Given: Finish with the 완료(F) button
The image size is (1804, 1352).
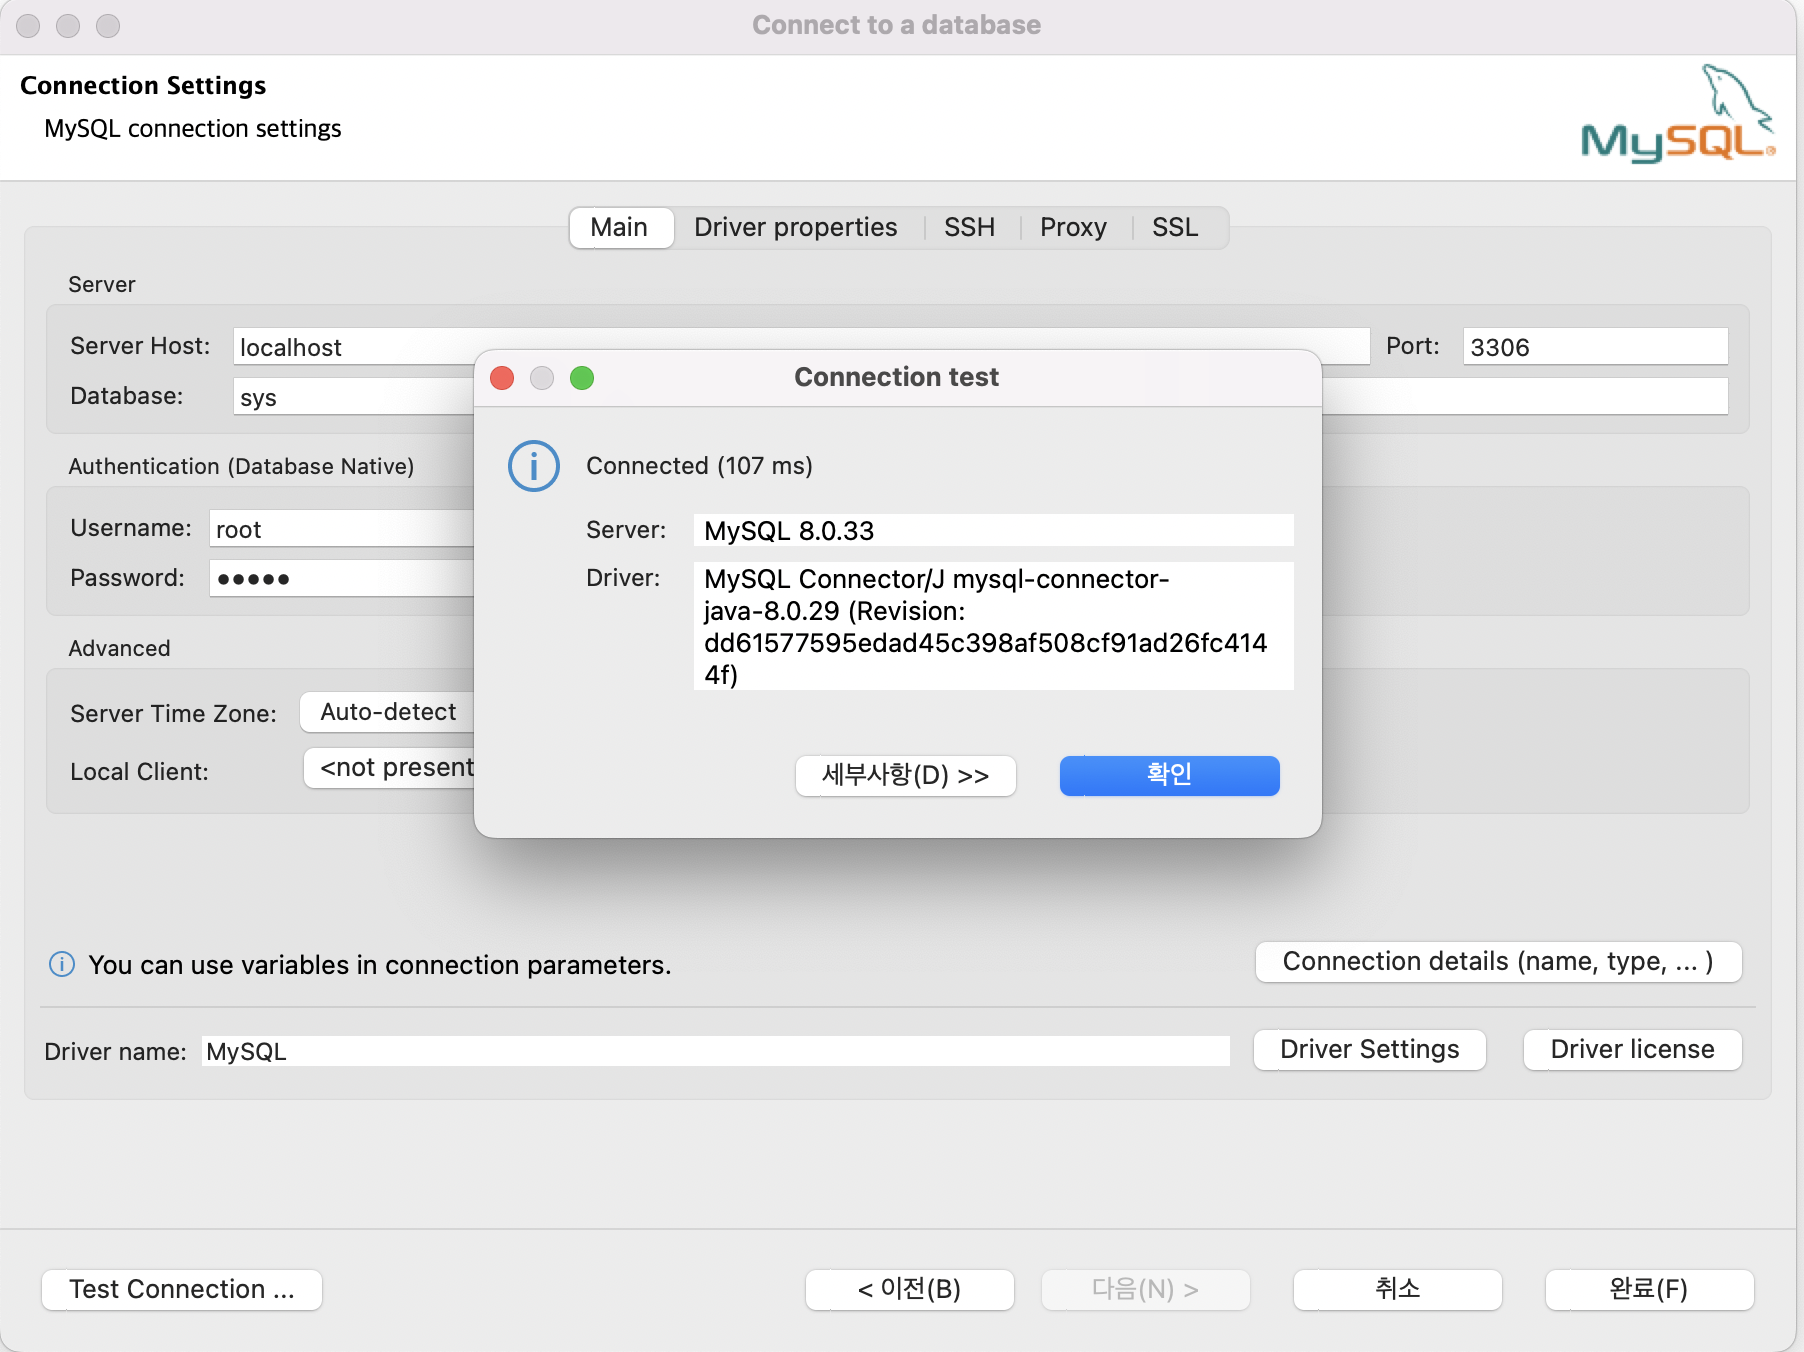Looking at the screenshot, I should point(1650,1290).
